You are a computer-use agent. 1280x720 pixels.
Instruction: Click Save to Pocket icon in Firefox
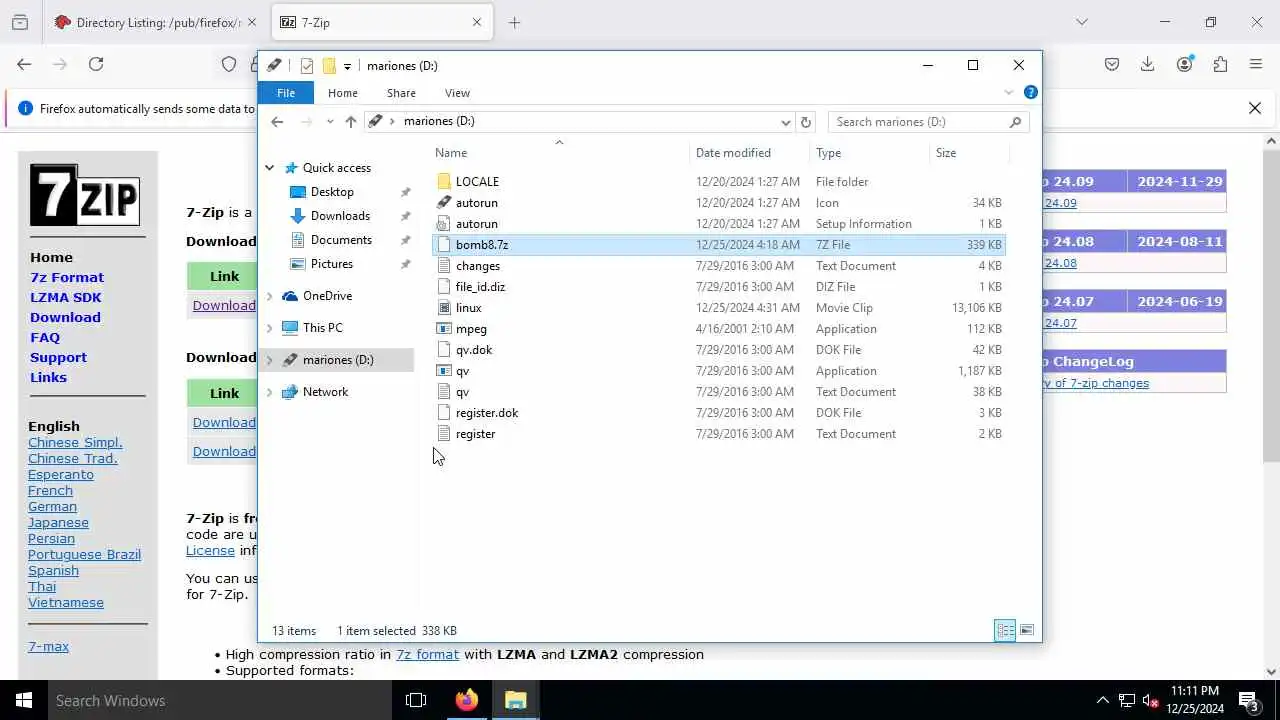tap(1112, 64)
